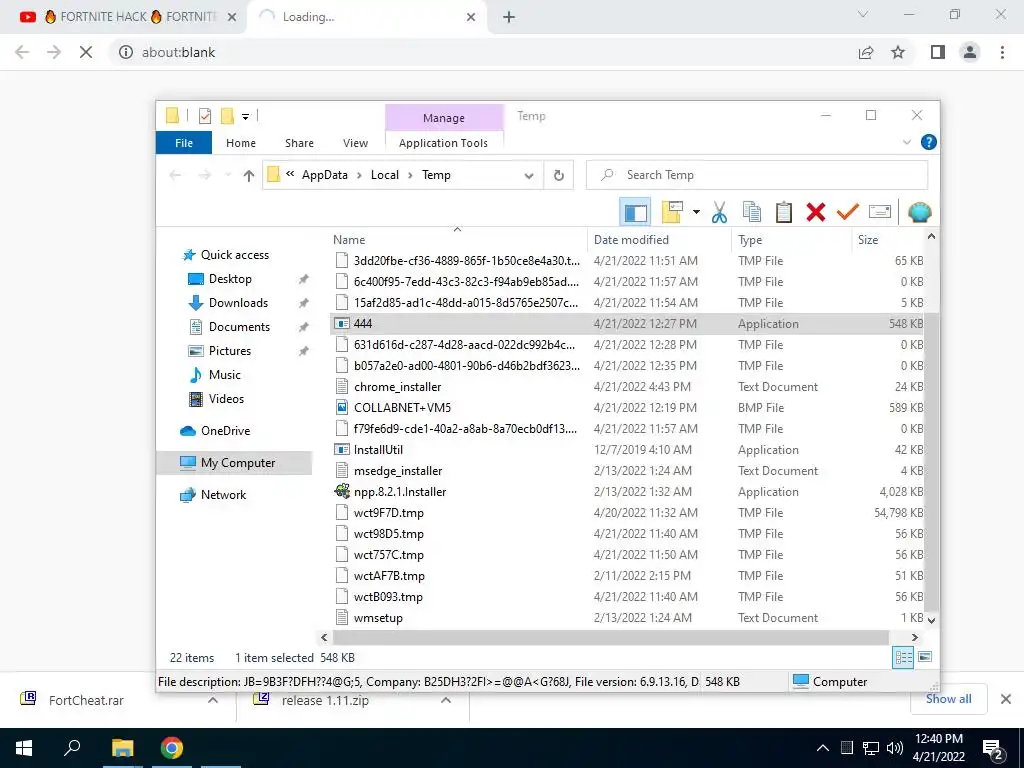
Task: Select the wmsetup text document
Action: 628,618
